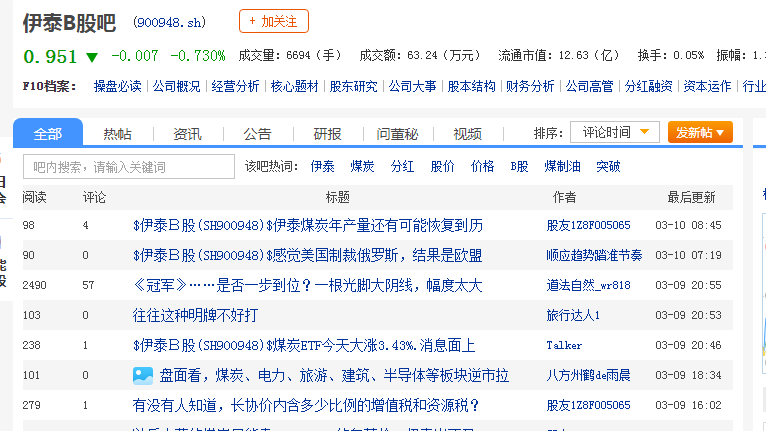Open the 公告 tab
The image size is (766, 431).
click(x=257, y=134)
